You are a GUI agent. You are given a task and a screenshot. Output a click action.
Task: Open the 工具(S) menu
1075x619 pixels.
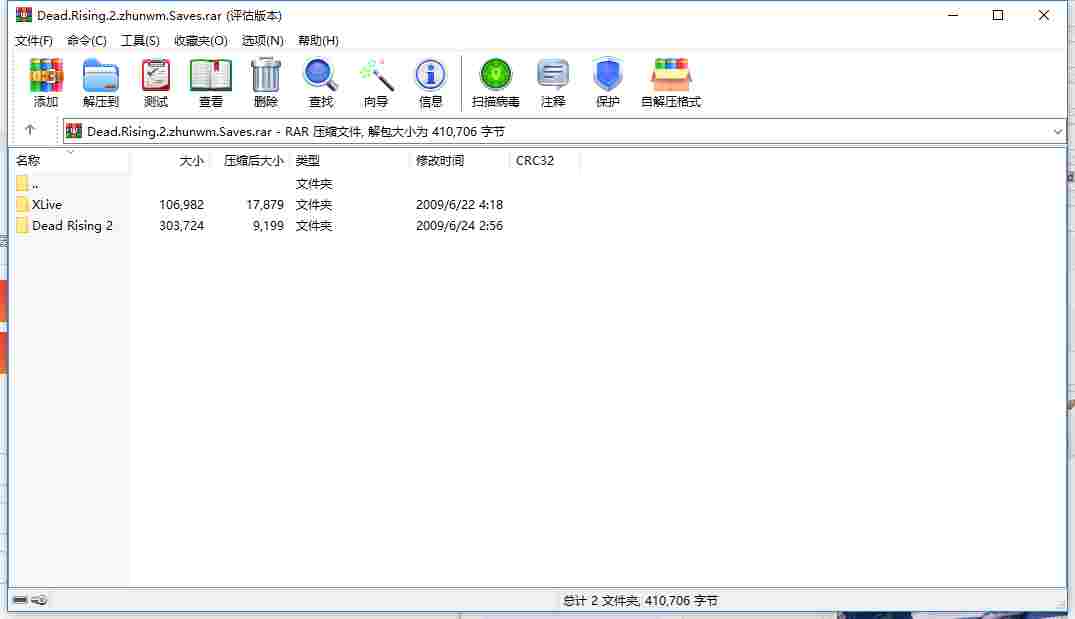(x=140, y=40)
